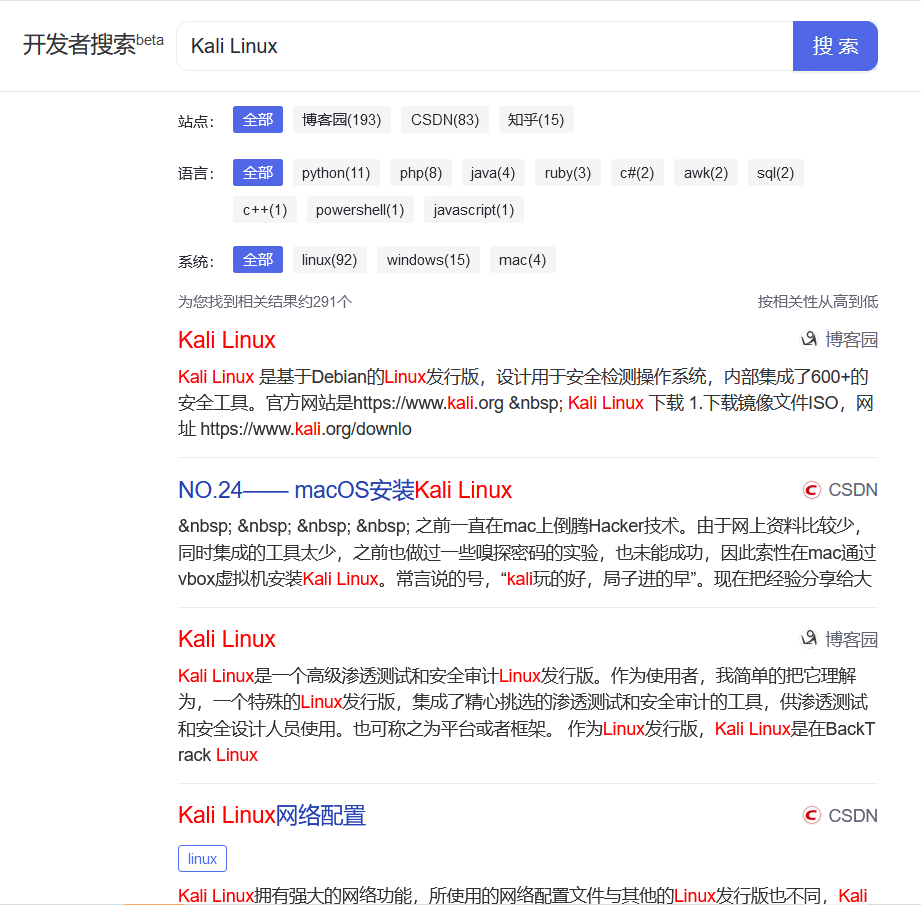Click CSDN icon beside macOS安装 result
921x905 pixels.
[x=811, y=490]
